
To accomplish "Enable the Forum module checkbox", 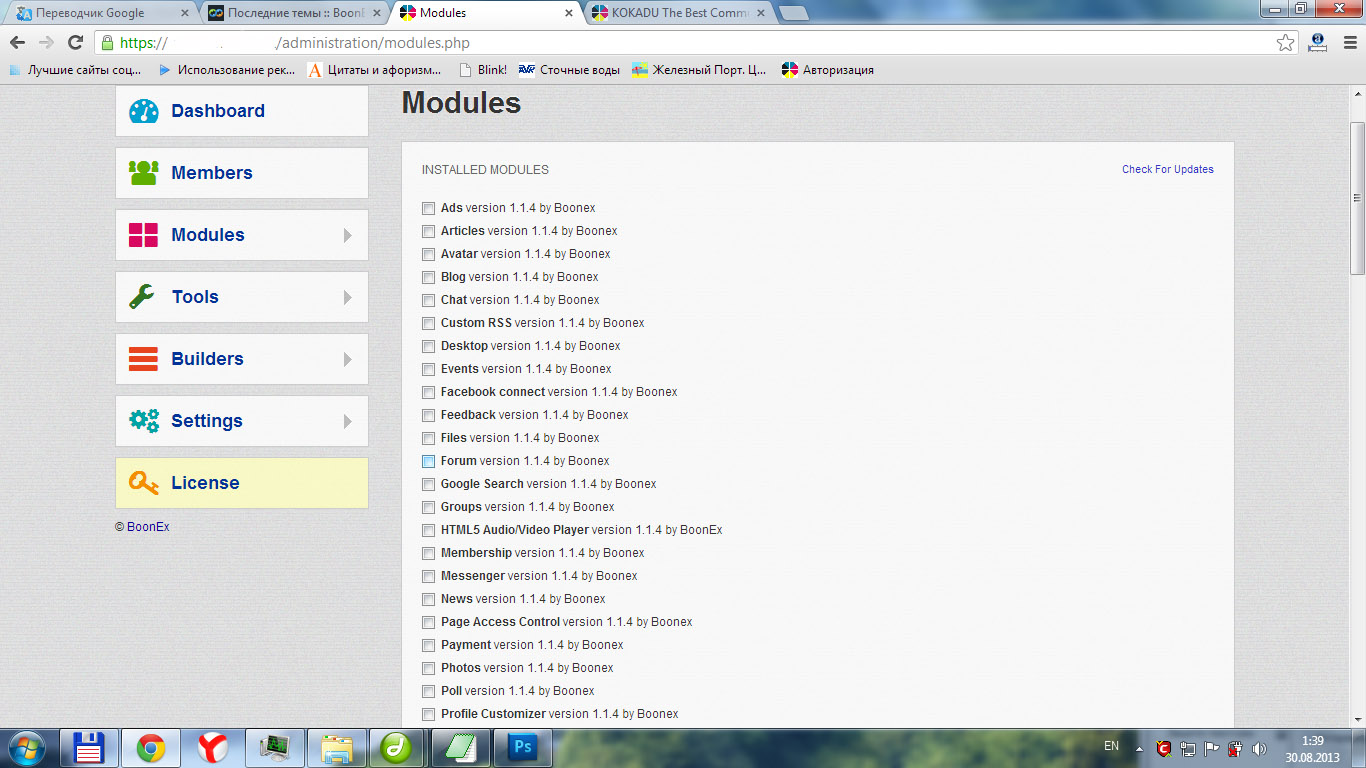I will [x=428, y=461].
